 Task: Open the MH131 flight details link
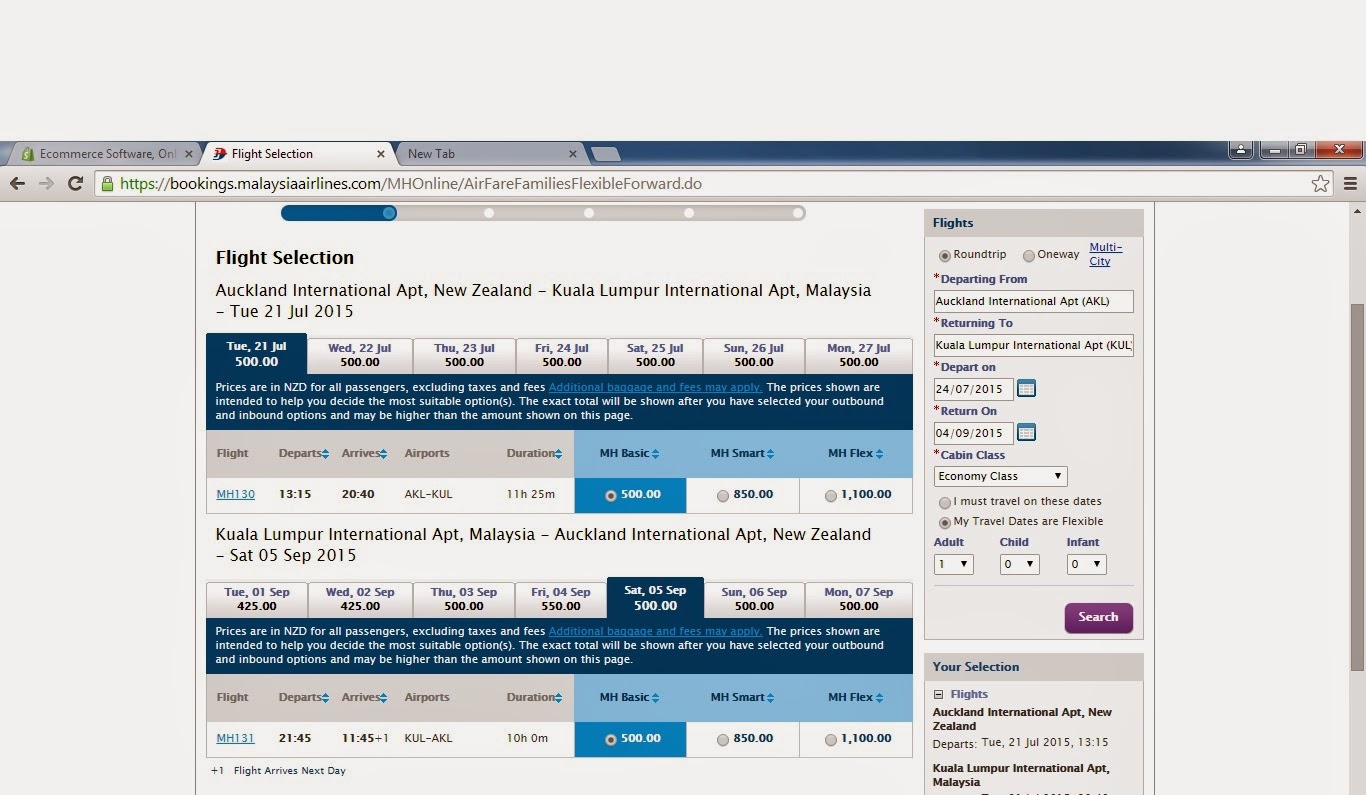pos(235,739)
